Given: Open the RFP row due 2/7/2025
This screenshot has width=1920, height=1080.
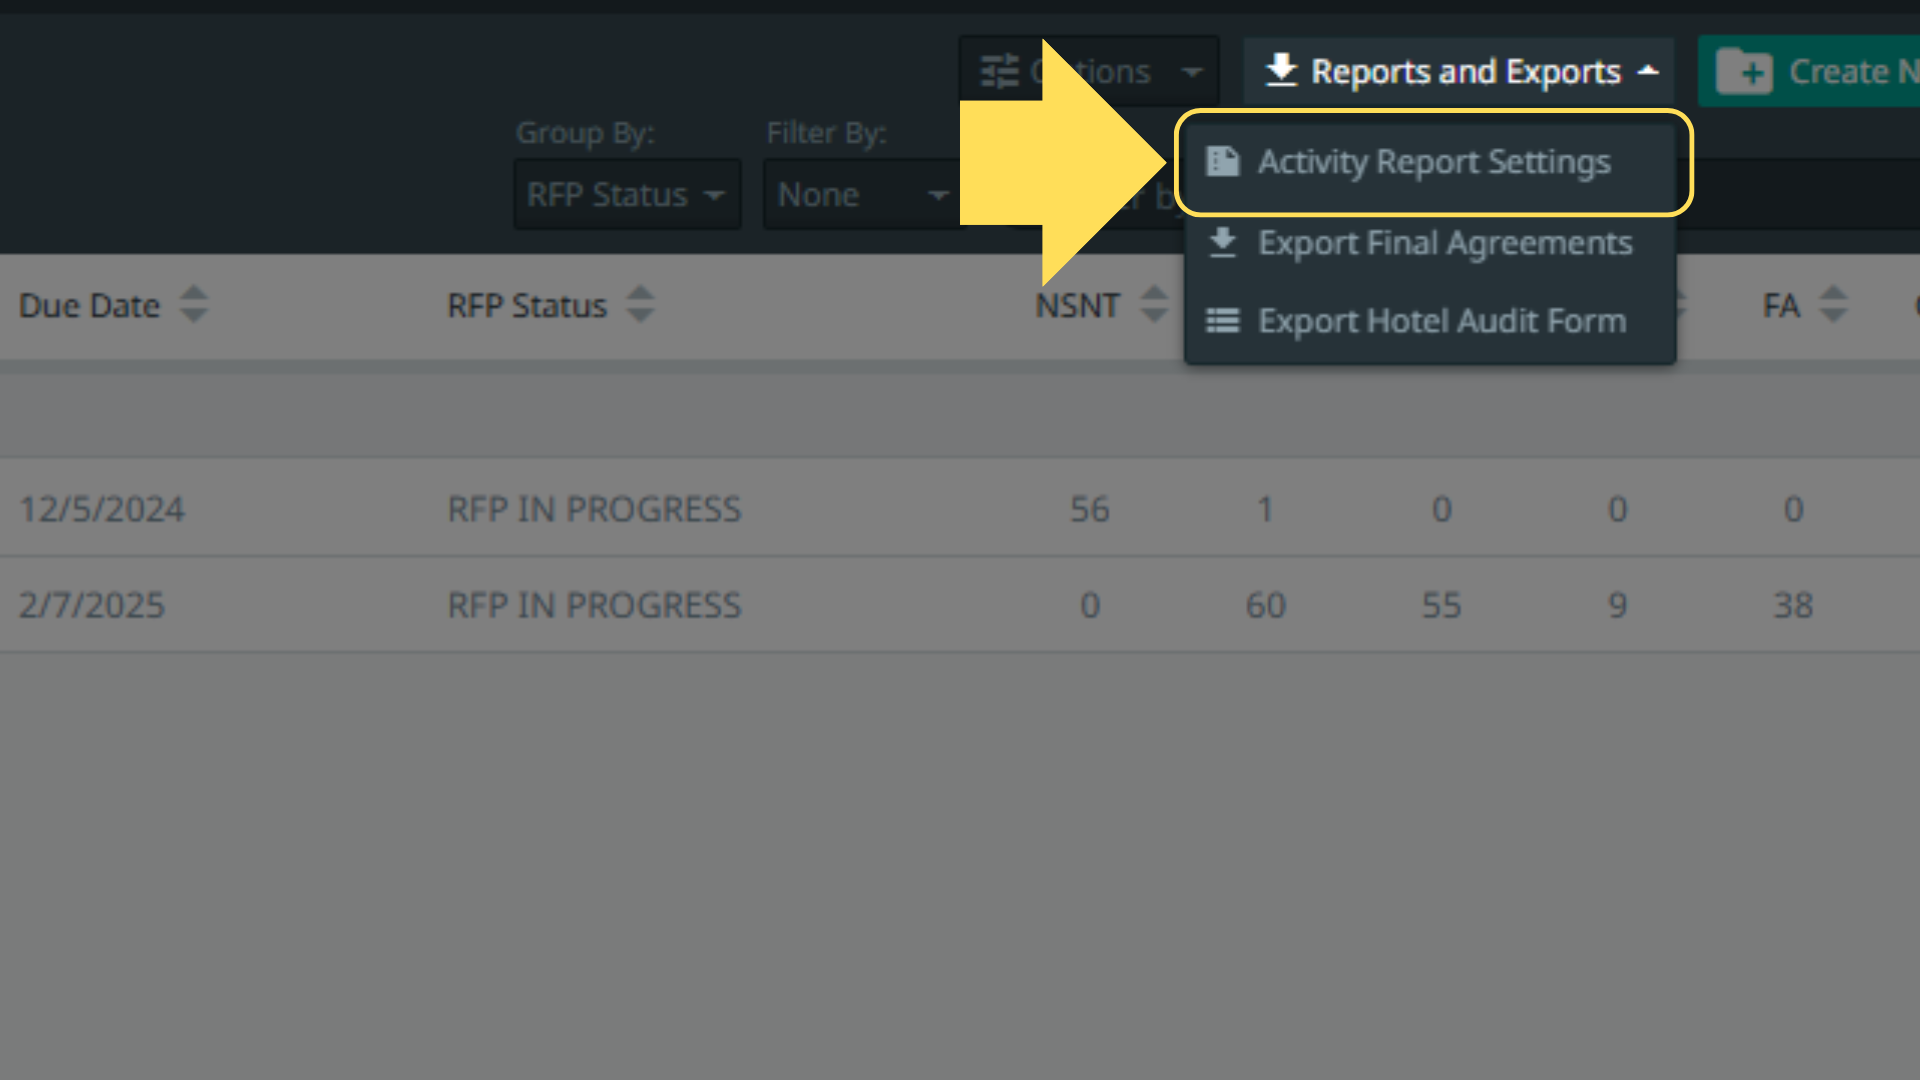Looking at the screenshot, I should 594,605.
